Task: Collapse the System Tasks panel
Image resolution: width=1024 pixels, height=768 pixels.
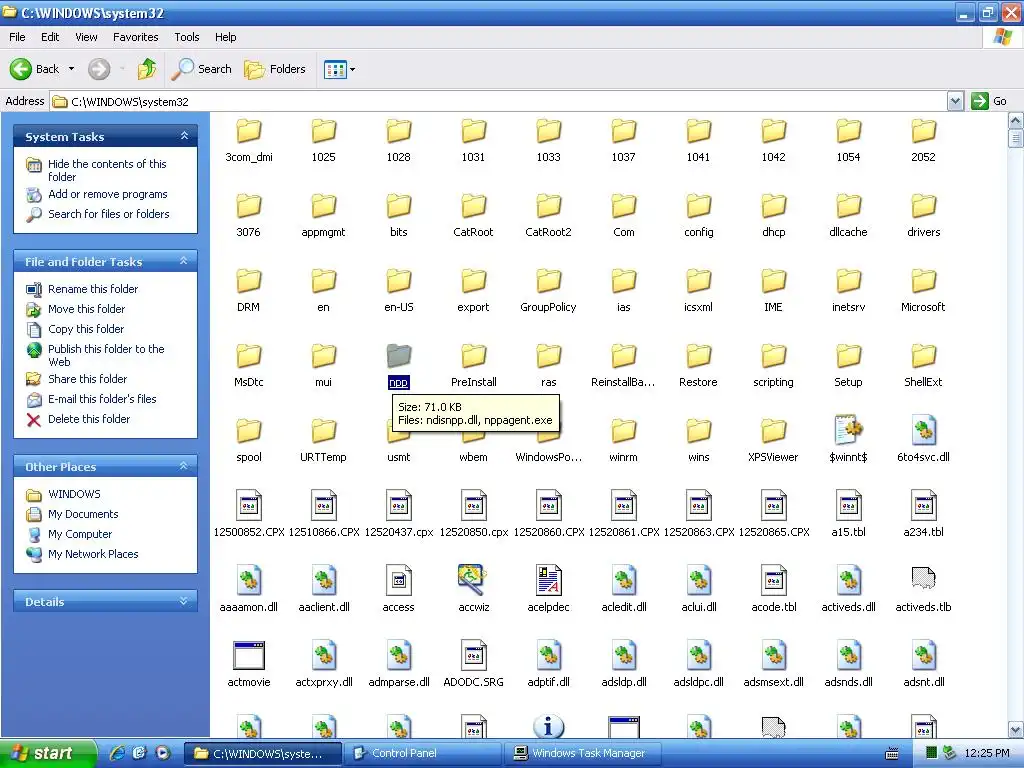Action: [x=184, y=136]
